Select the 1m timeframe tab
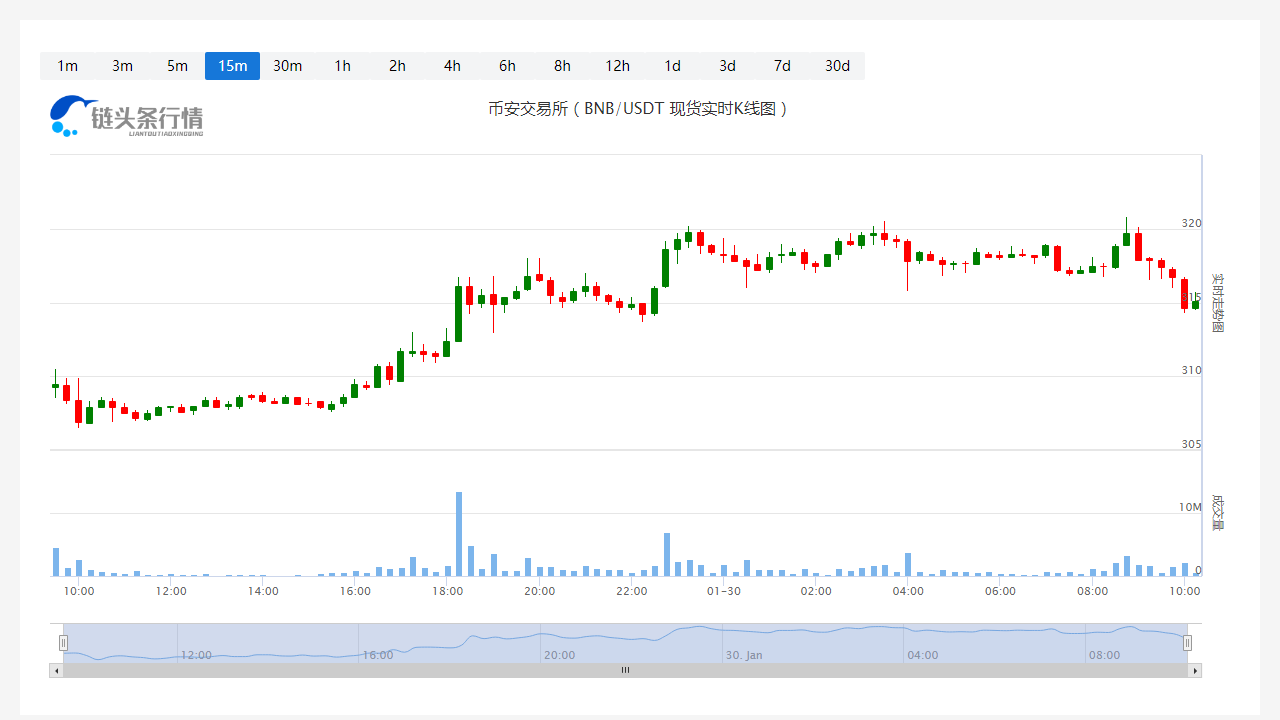The height and width of the screenshot is (720, 1280). click(67, 66)
